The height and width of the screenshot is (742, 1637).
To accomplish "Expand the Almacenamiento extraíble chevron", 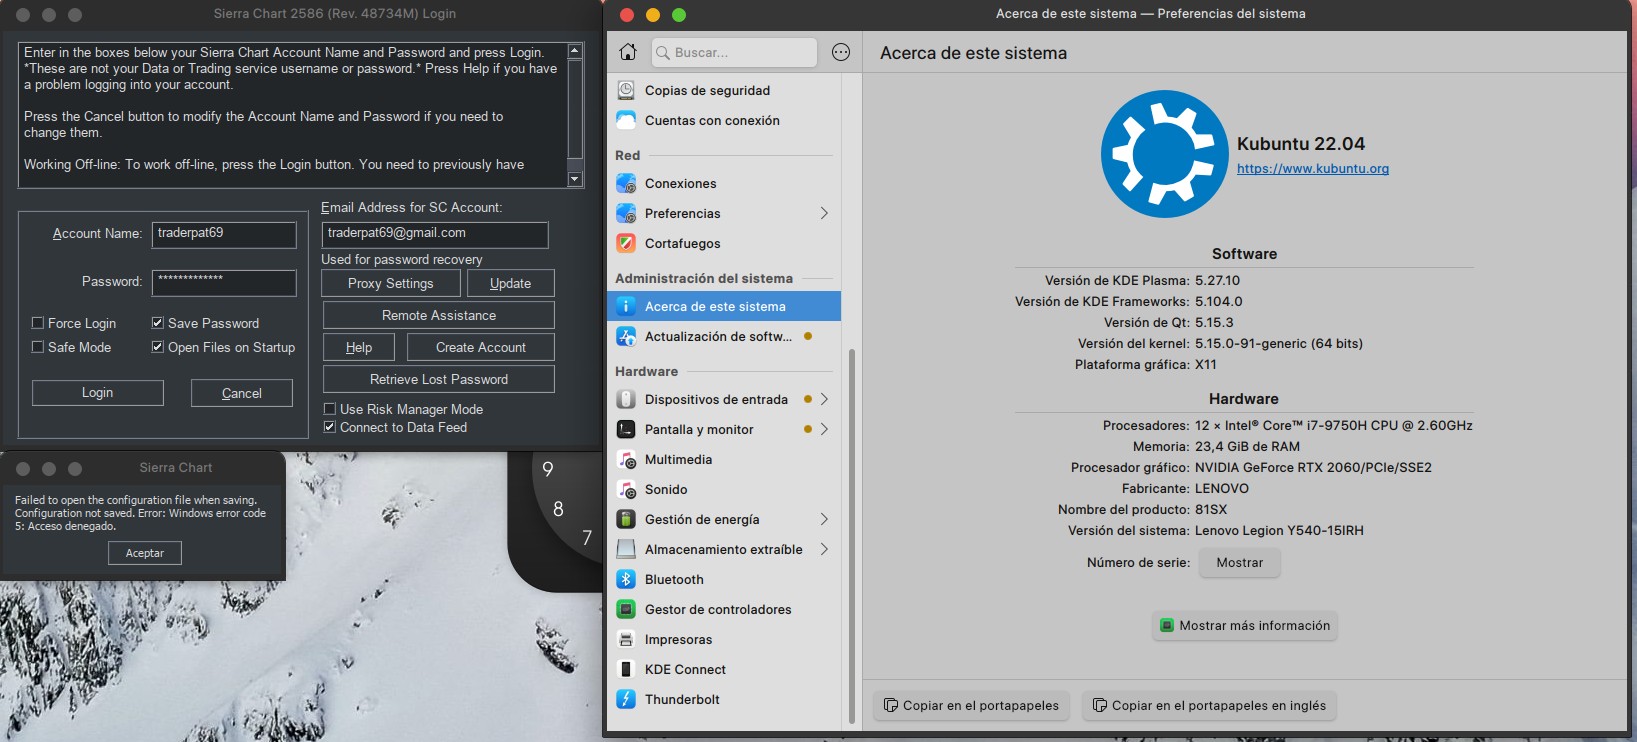I will click(824, 549).
